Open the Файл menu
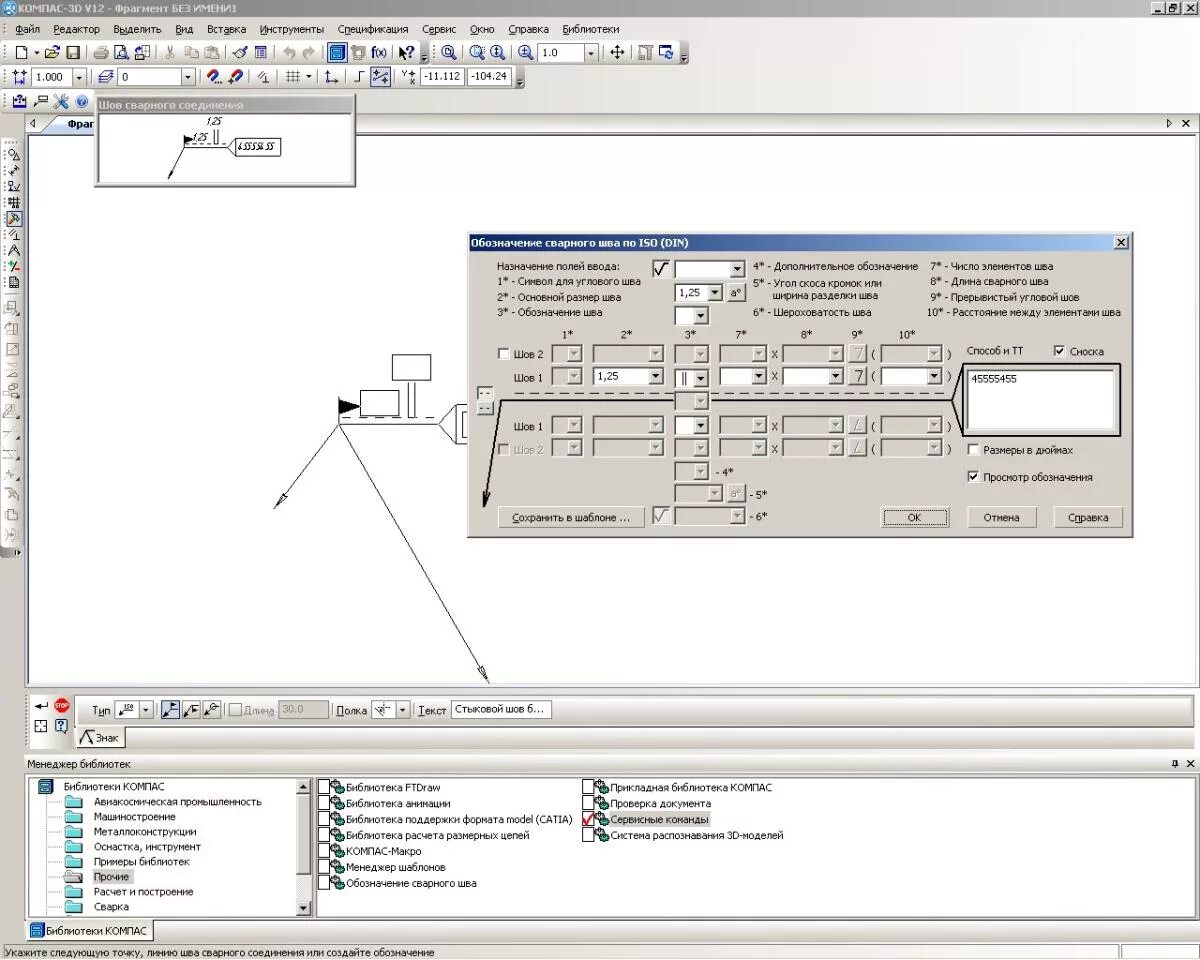The image size is (1200, 960). (x=27, y=29)
